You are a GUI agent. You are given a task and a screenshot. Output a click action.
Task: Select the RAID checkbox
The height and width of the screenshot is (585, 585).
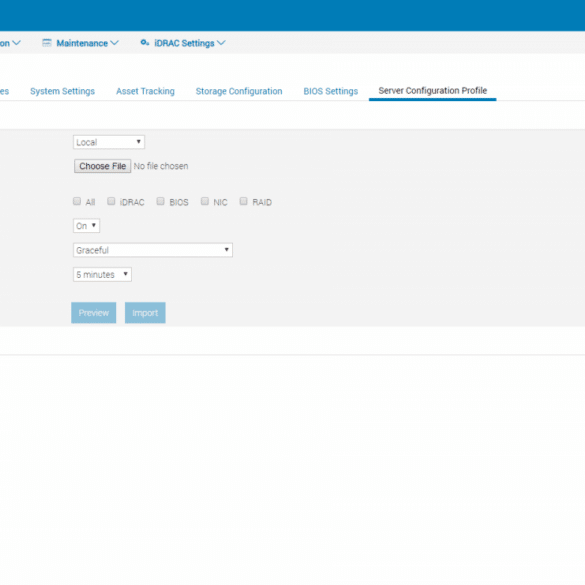243,201
